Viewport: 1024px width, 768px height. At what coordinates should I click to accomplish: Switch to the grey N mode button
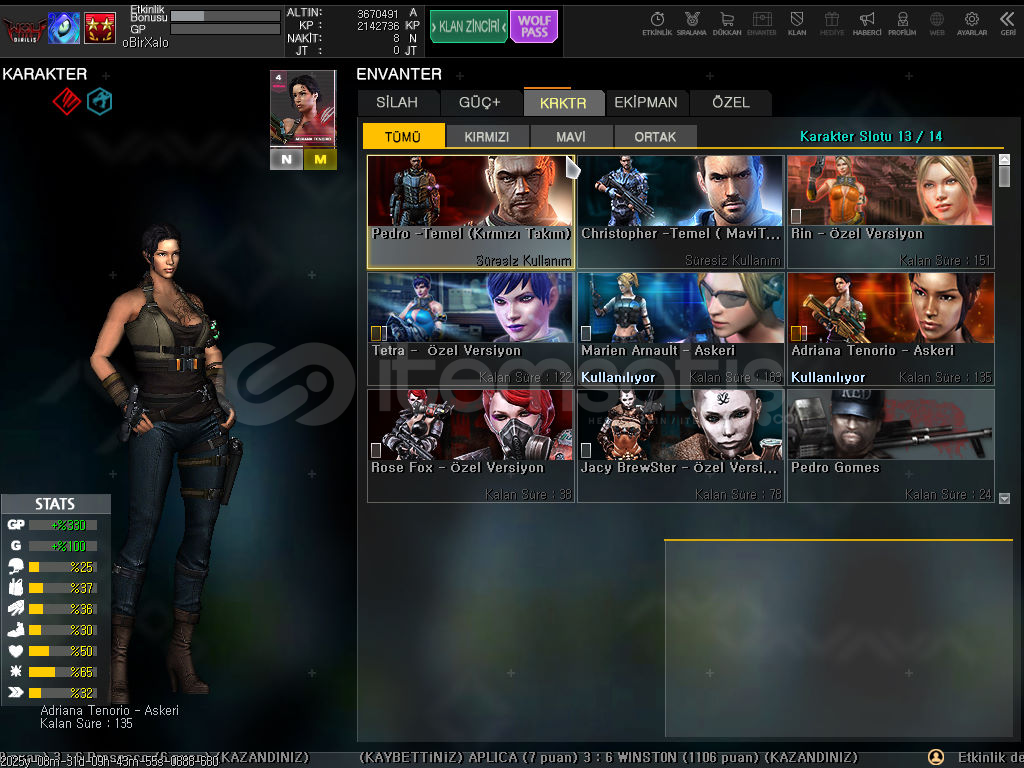tap(286, 159)
